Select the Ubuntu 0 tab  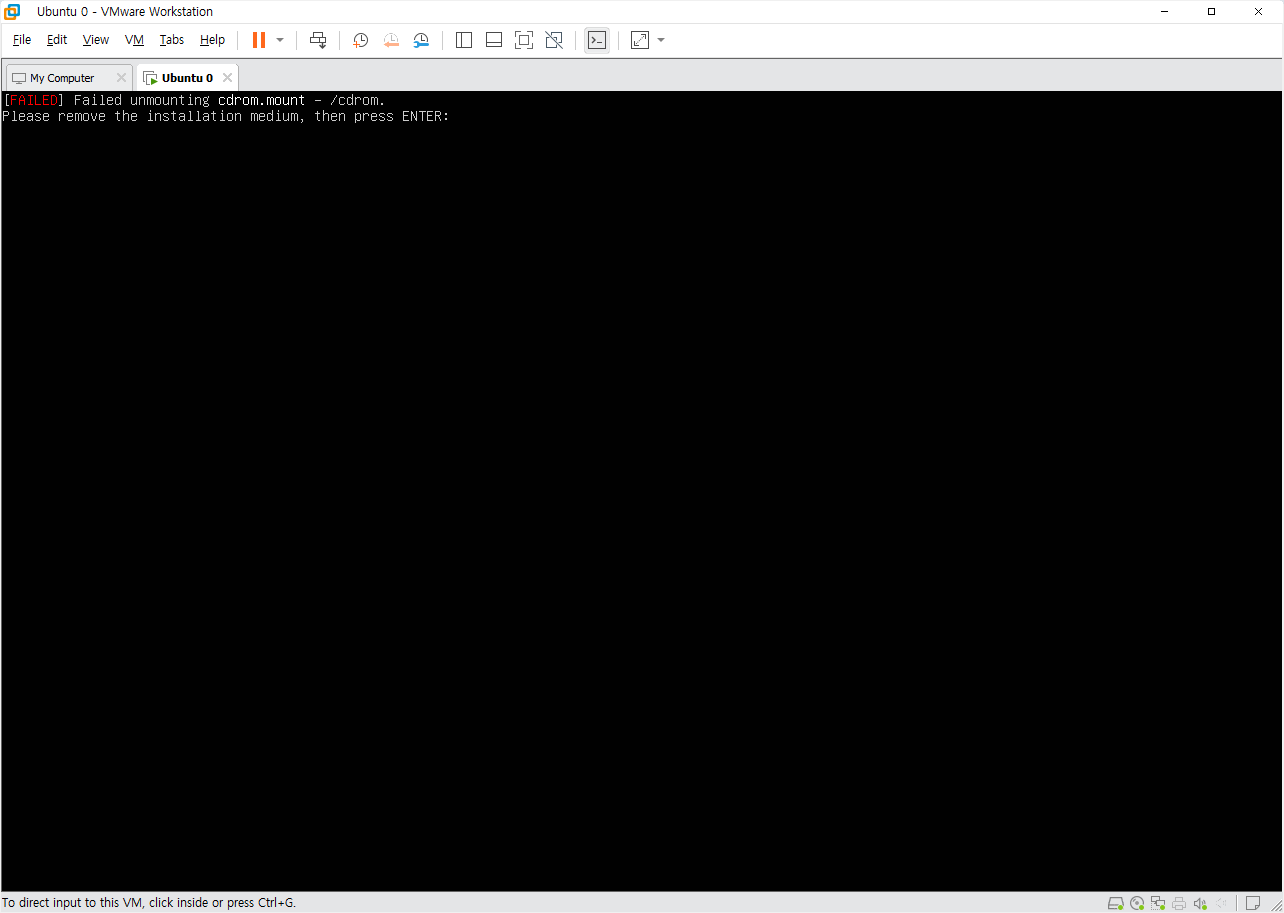coord(187,78)
